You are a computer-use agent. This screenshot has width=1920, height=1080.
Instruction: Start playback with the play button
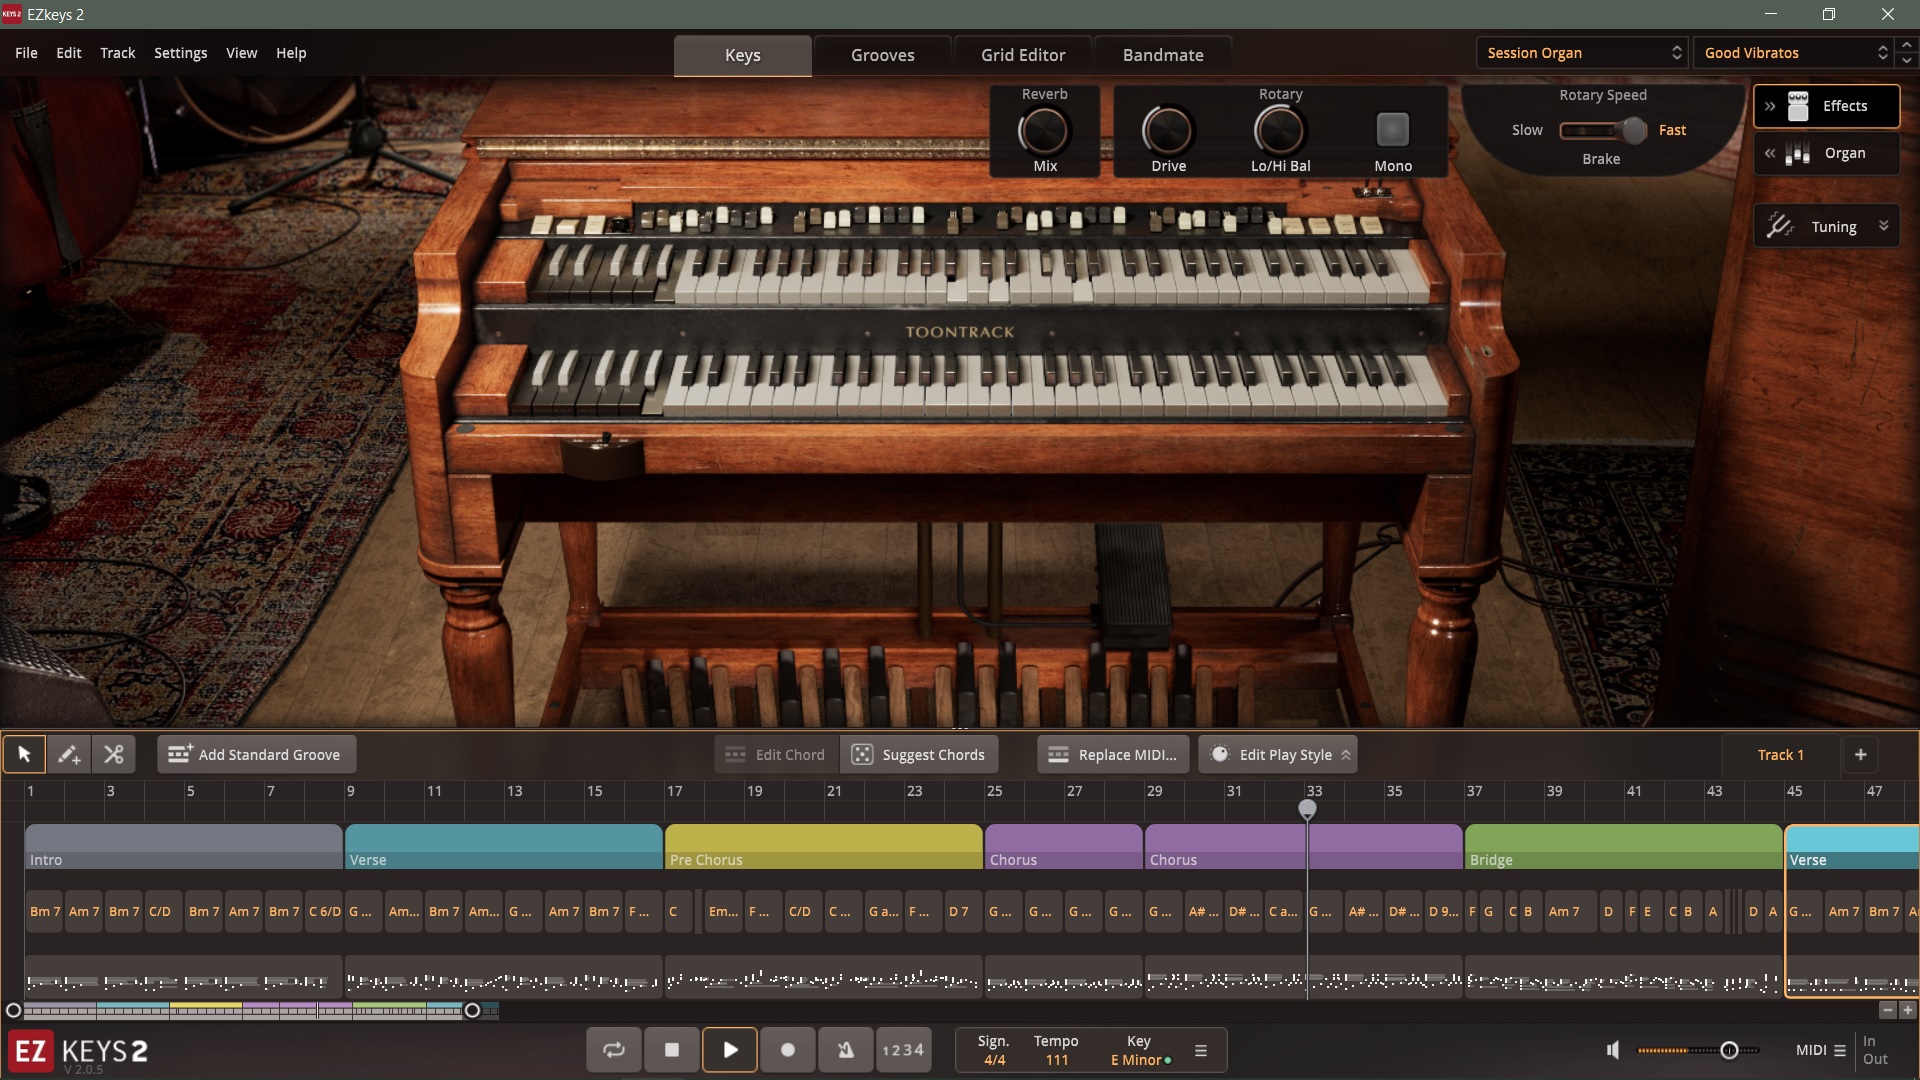(730, 1050)
